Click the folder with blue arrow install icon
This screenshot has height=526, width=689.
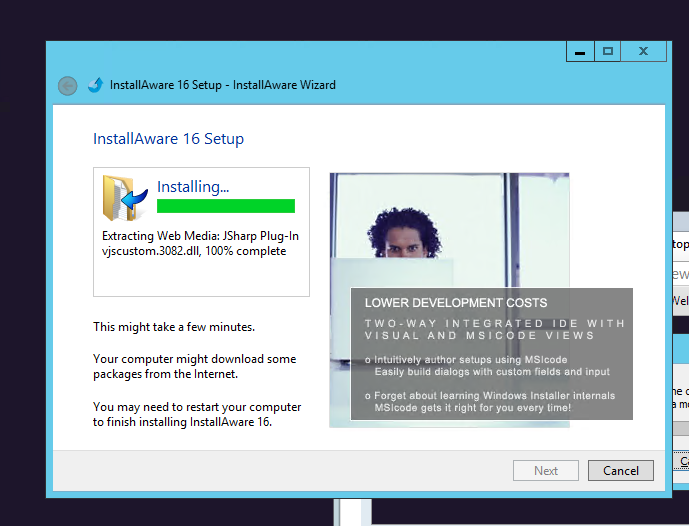coord(125,197)
